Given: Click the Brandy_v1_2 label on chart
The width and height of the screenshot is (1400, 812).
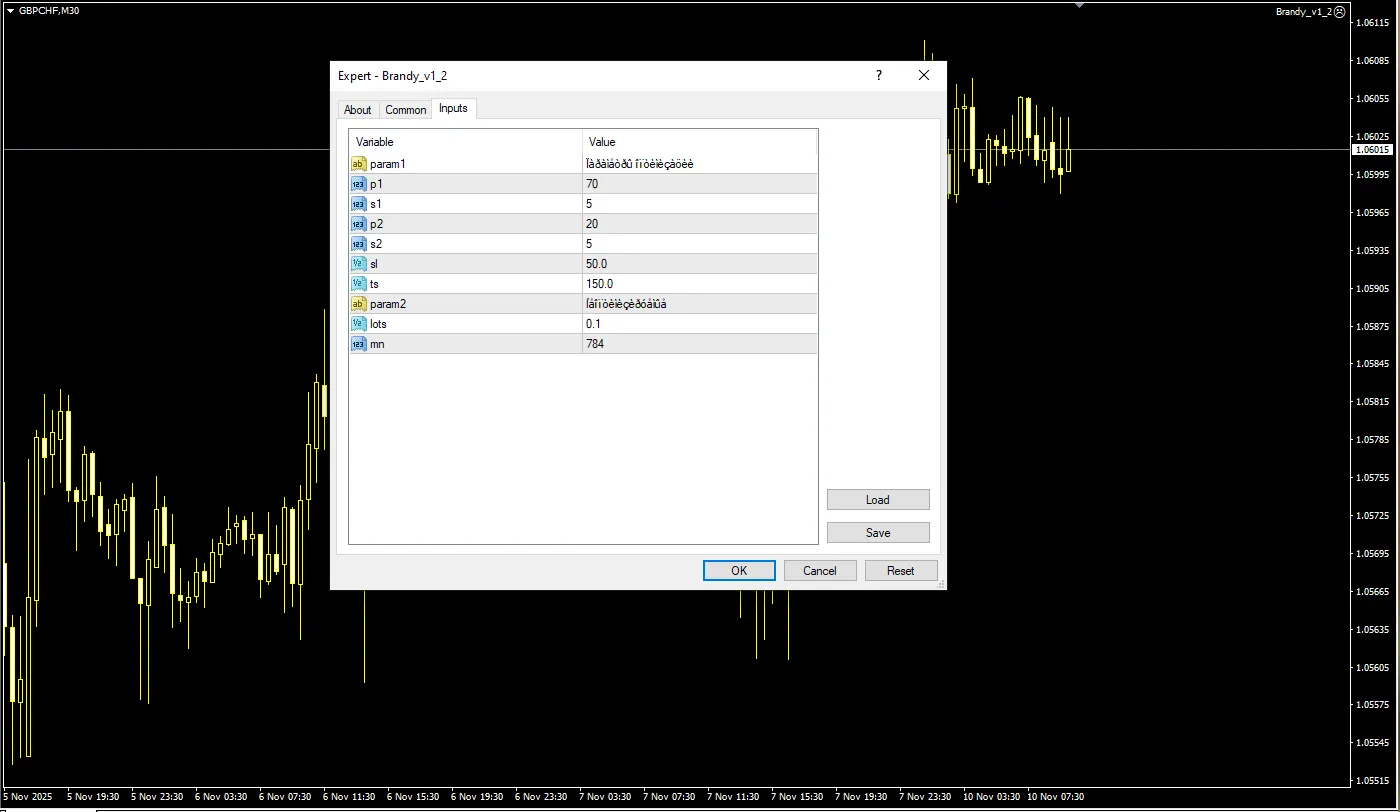Looking at the screenshot, I should (x=1304, y=12).
